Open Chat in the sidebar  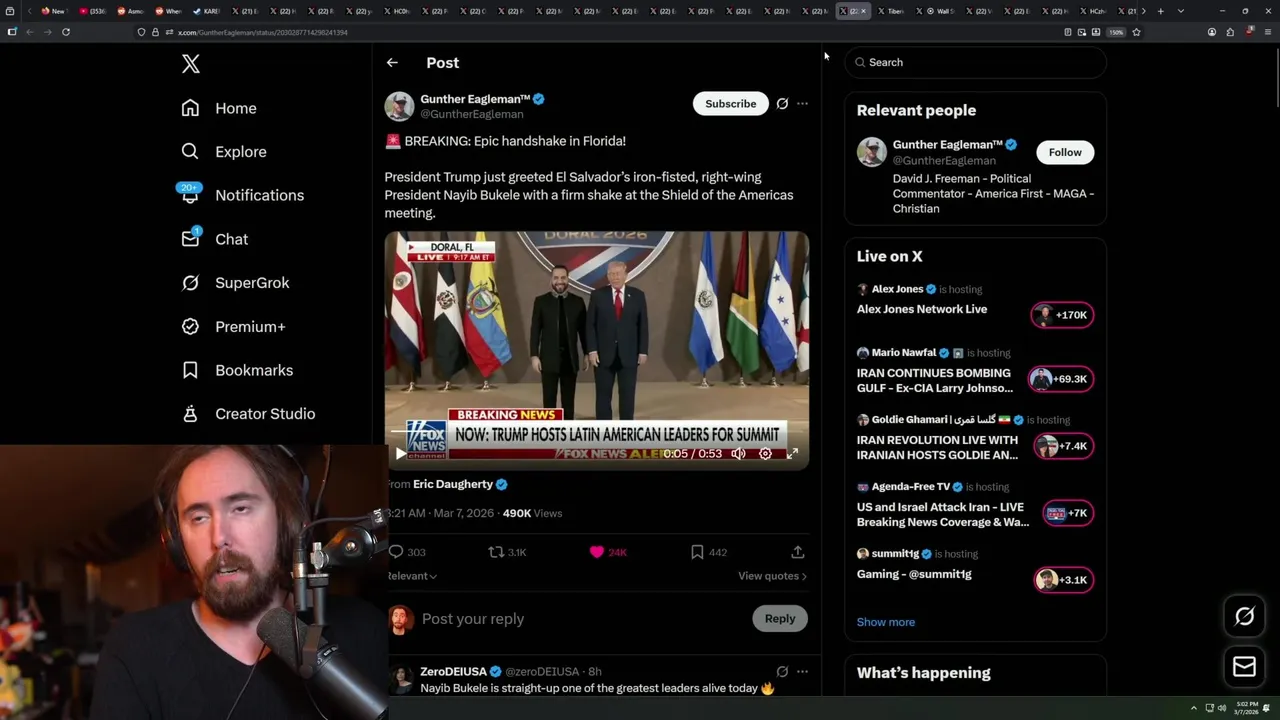point(214,239)
